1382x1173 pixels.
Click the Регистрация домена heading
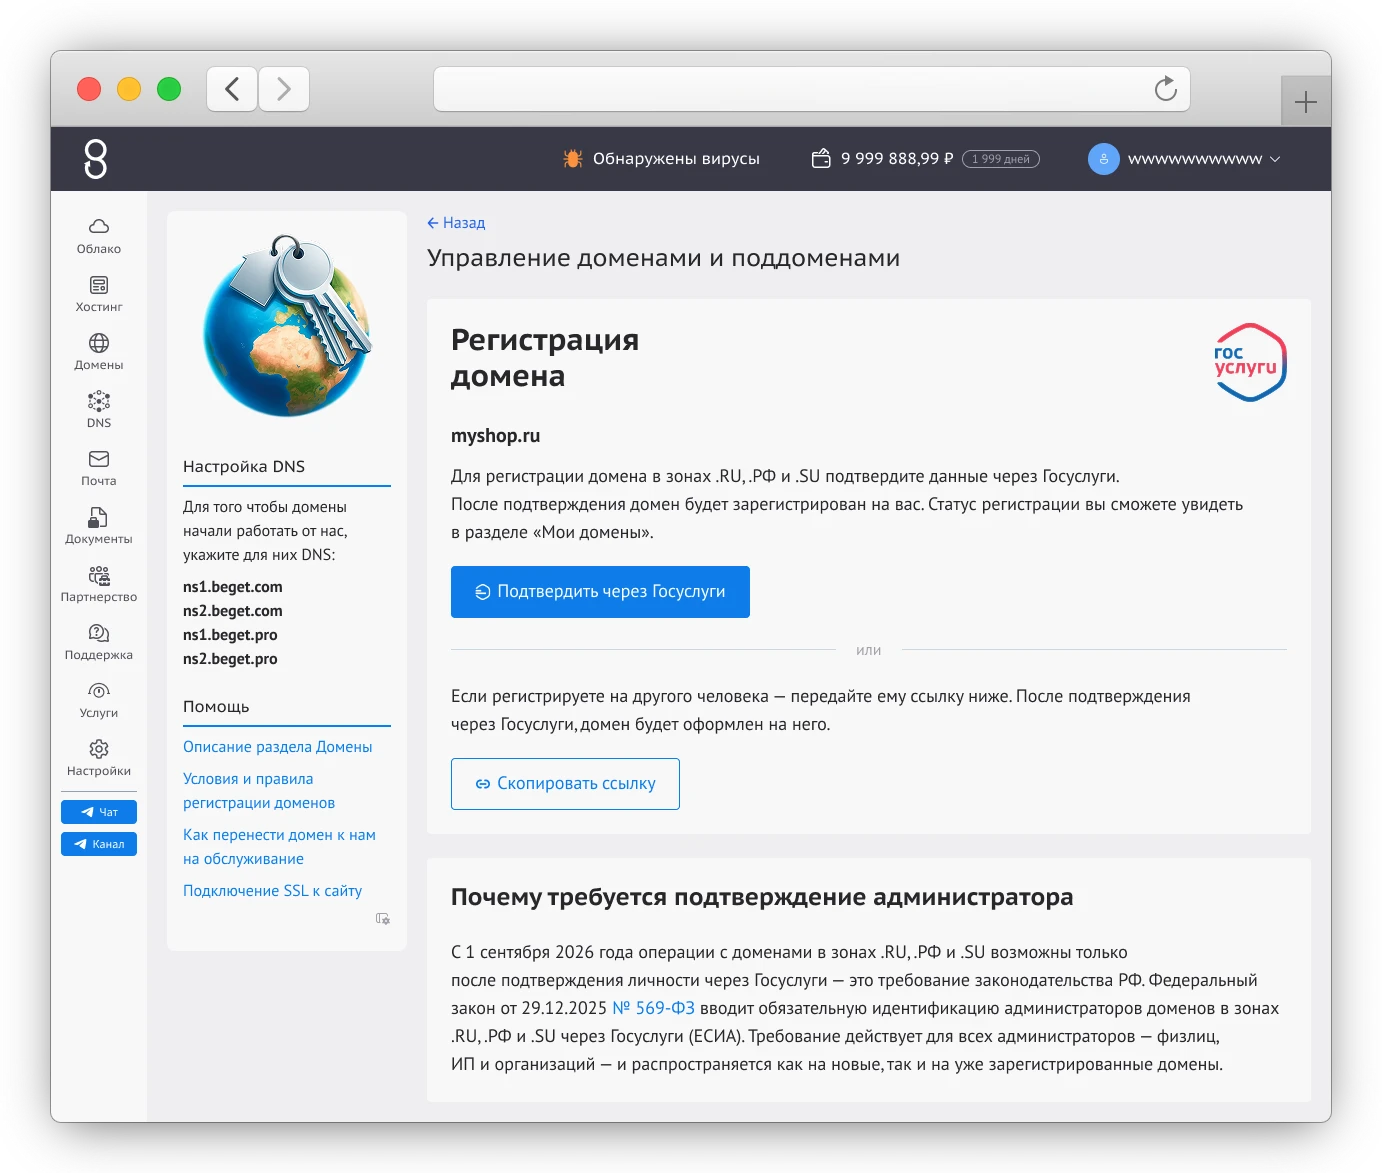(545, 358)
